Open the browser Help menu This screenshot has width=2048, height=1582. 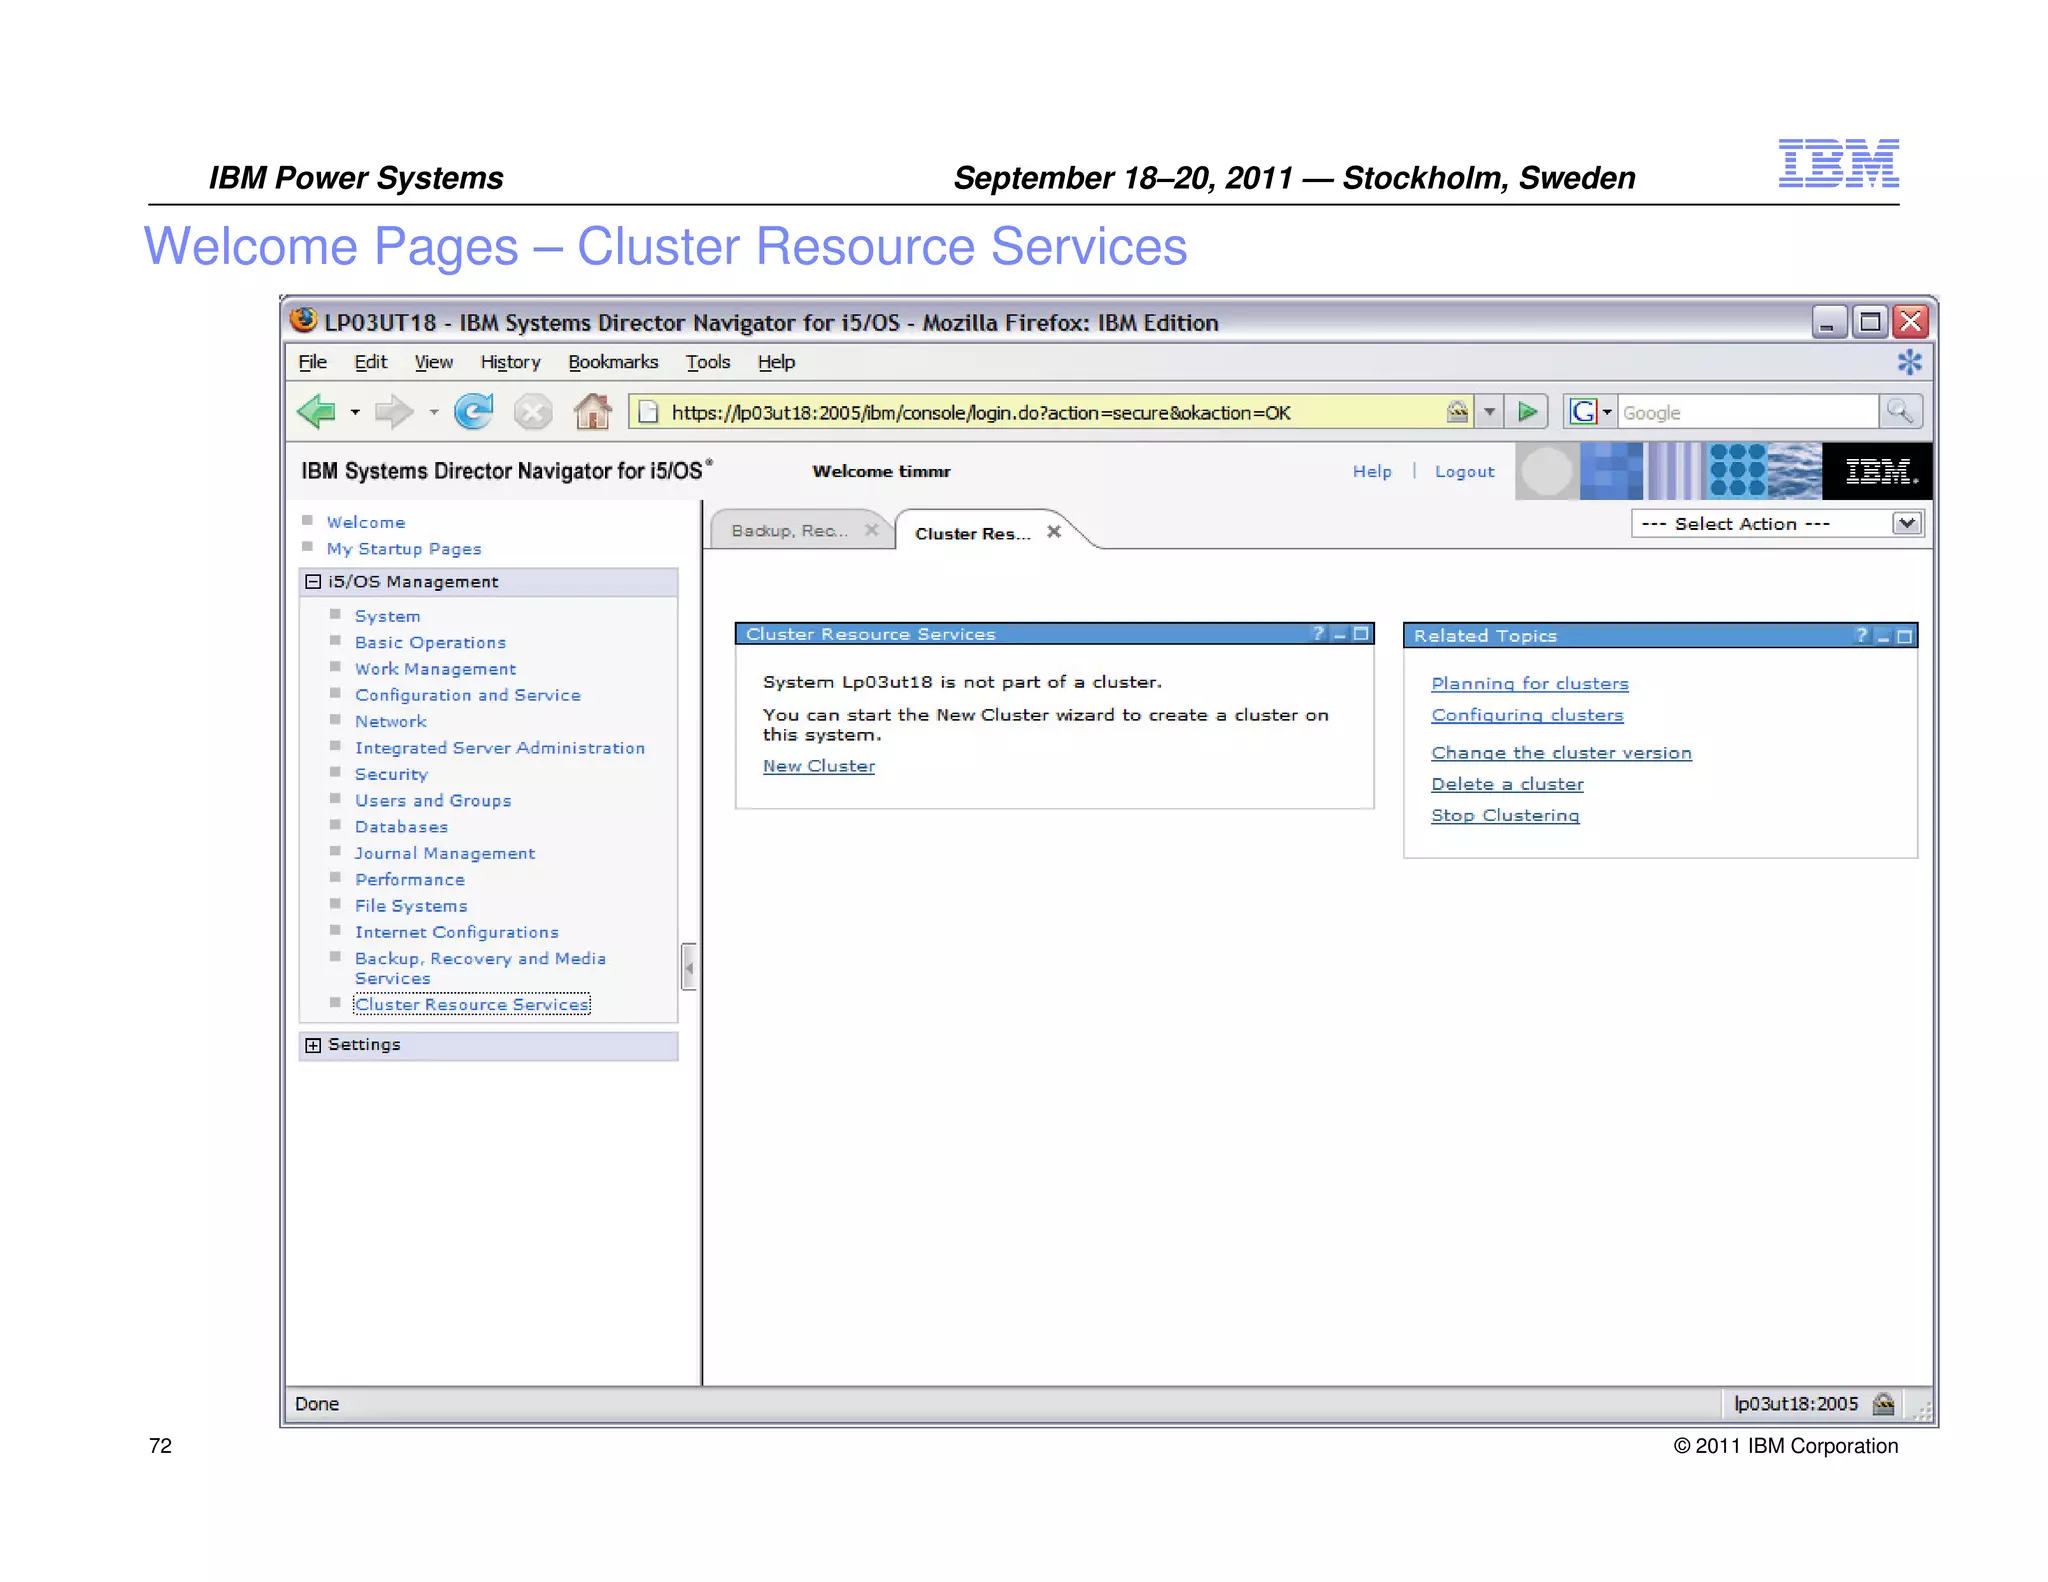tap(776, 362)
